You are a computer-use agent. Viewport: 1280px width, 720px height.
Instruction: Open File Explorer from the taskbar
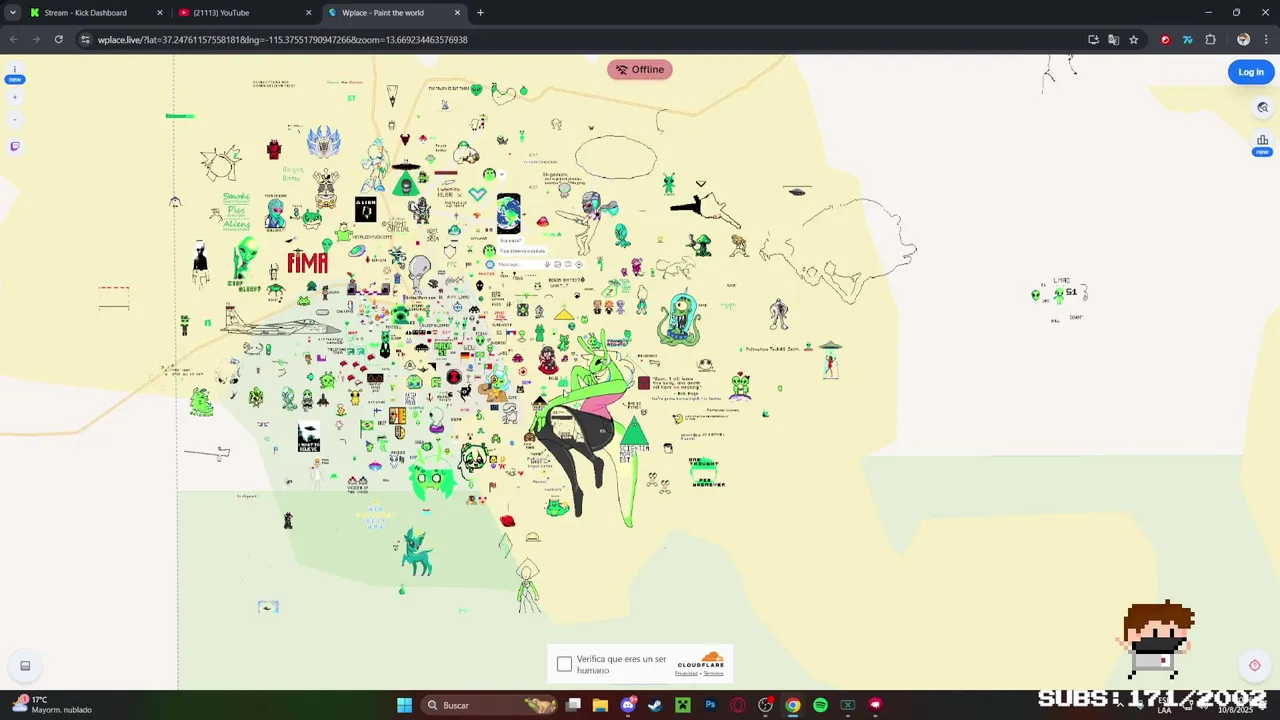tap(600, 705)
